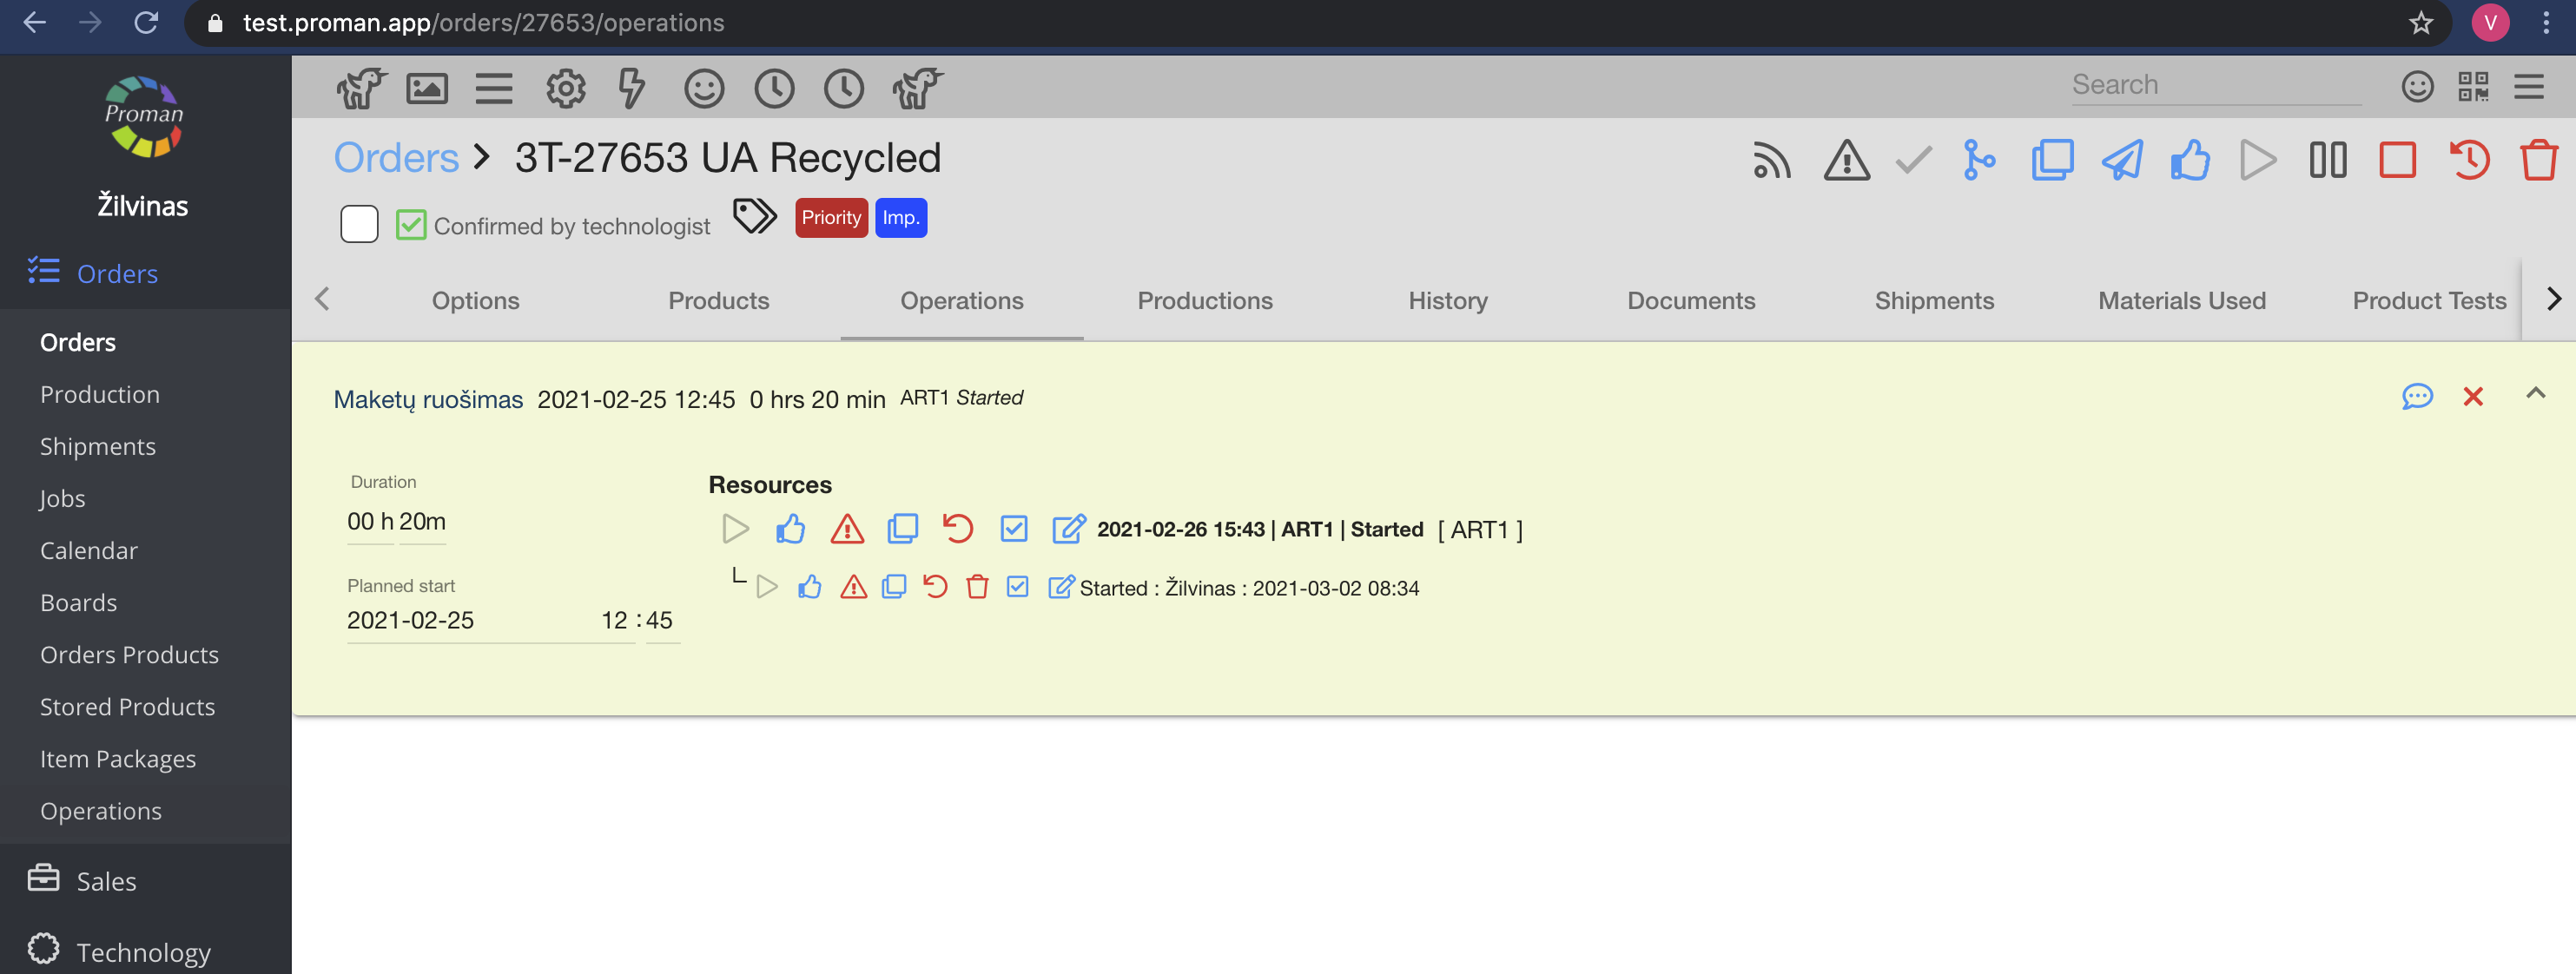Open the Materials Used tab
The width and height of the screenshot is (2576, 974).
(x=2181, y=301)
